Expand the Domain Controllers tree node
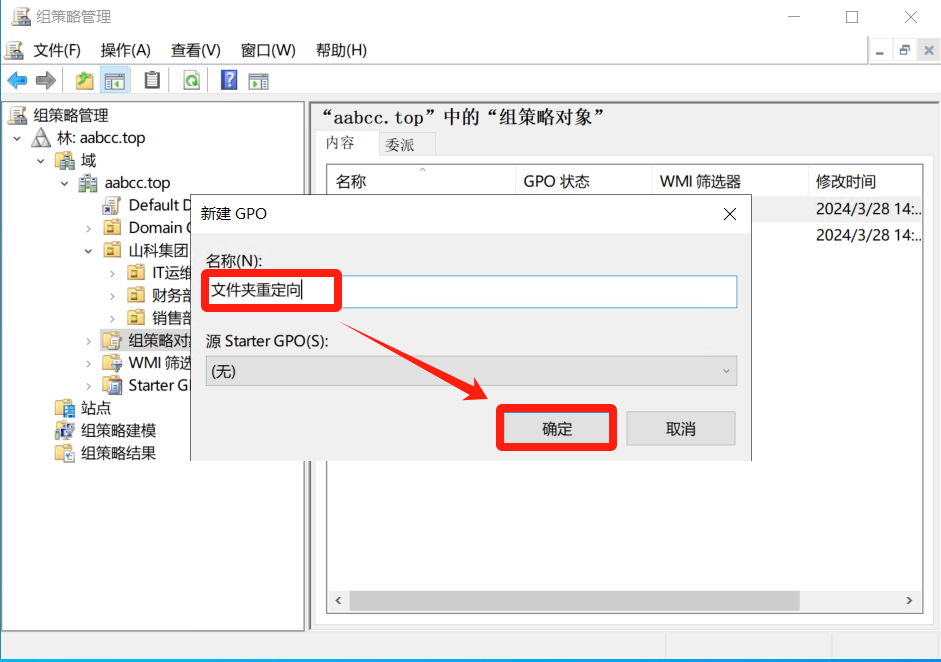This screenshot has height=662, width=941. click(x=89, y=228)
